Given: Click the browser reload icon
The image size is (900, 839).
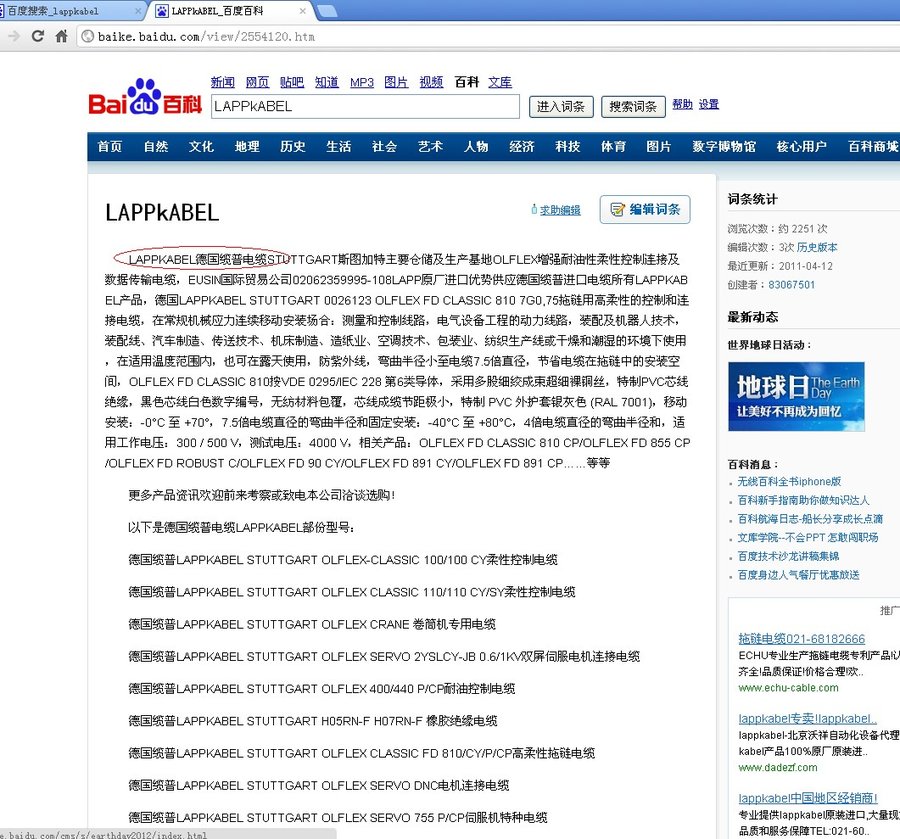Looking at the screenshot, I should (x=38, y=36).
